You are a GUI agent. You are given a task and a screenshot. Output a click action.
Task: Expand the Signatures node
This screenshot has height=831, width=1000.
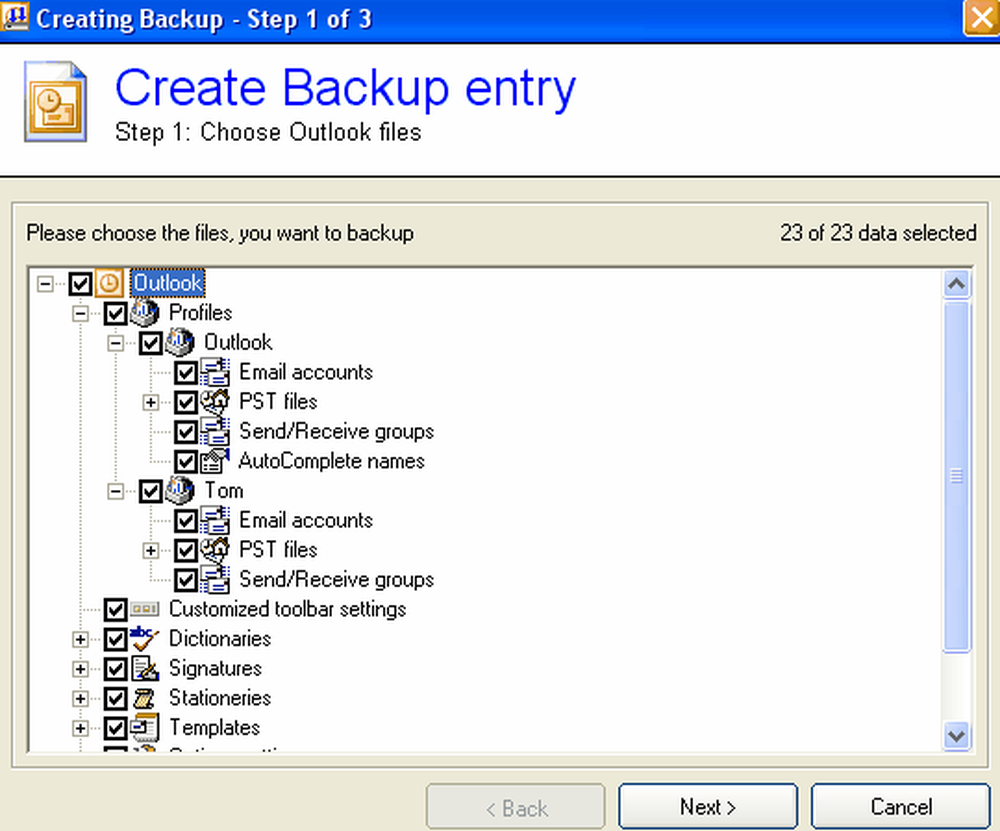point(80,669)
